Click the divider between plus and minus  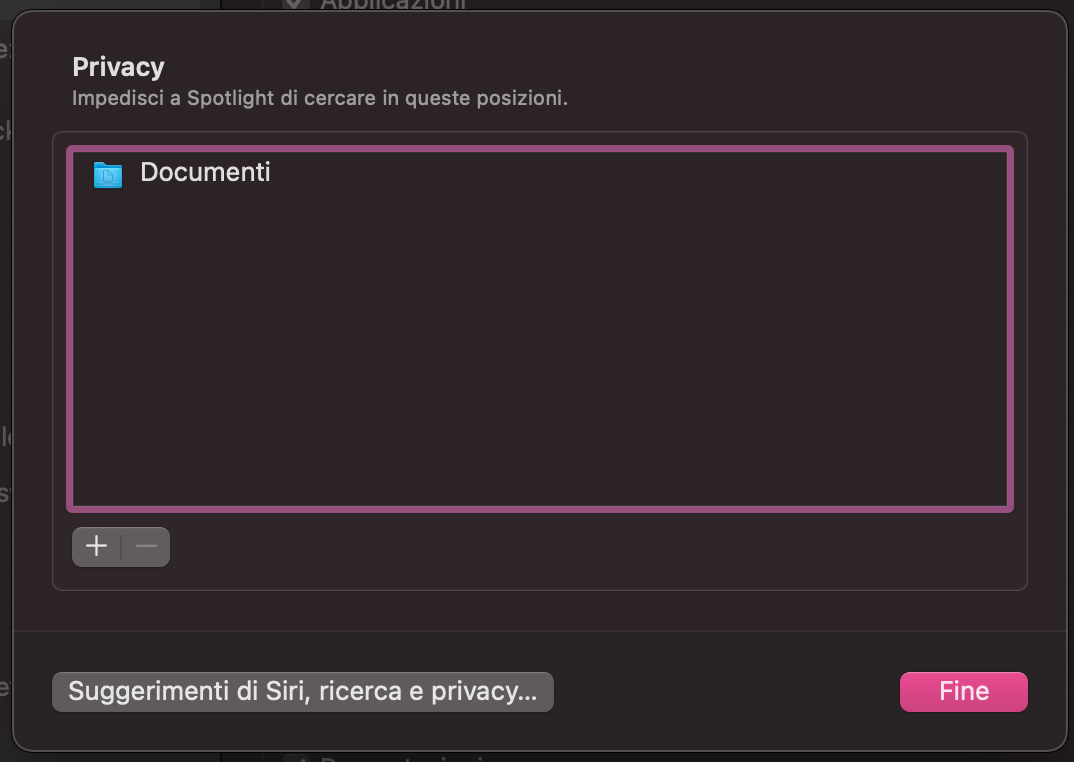coord(122,546)
